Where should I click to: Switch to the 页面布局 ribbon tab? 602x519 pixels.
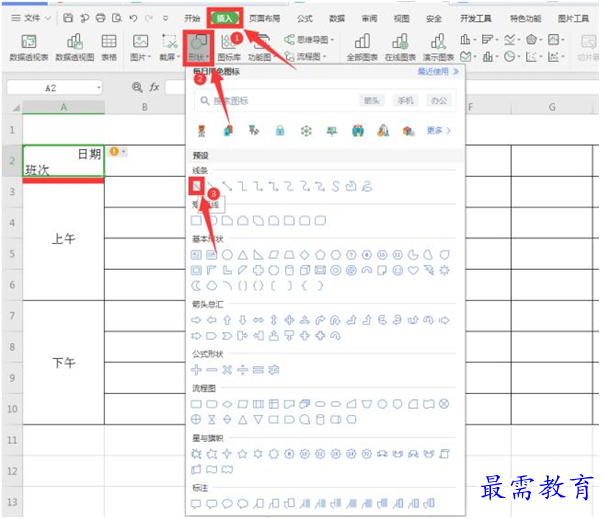point(264,18)
